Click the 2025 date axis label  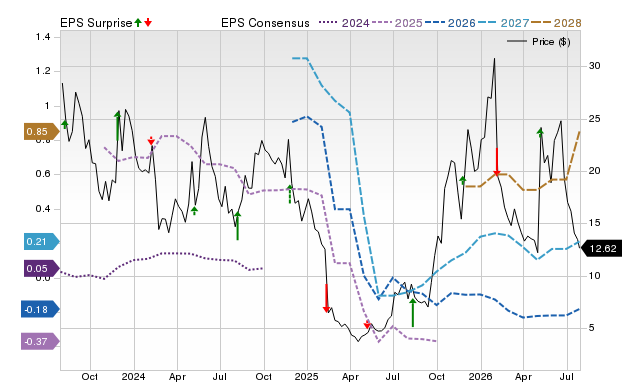(307, 376)
